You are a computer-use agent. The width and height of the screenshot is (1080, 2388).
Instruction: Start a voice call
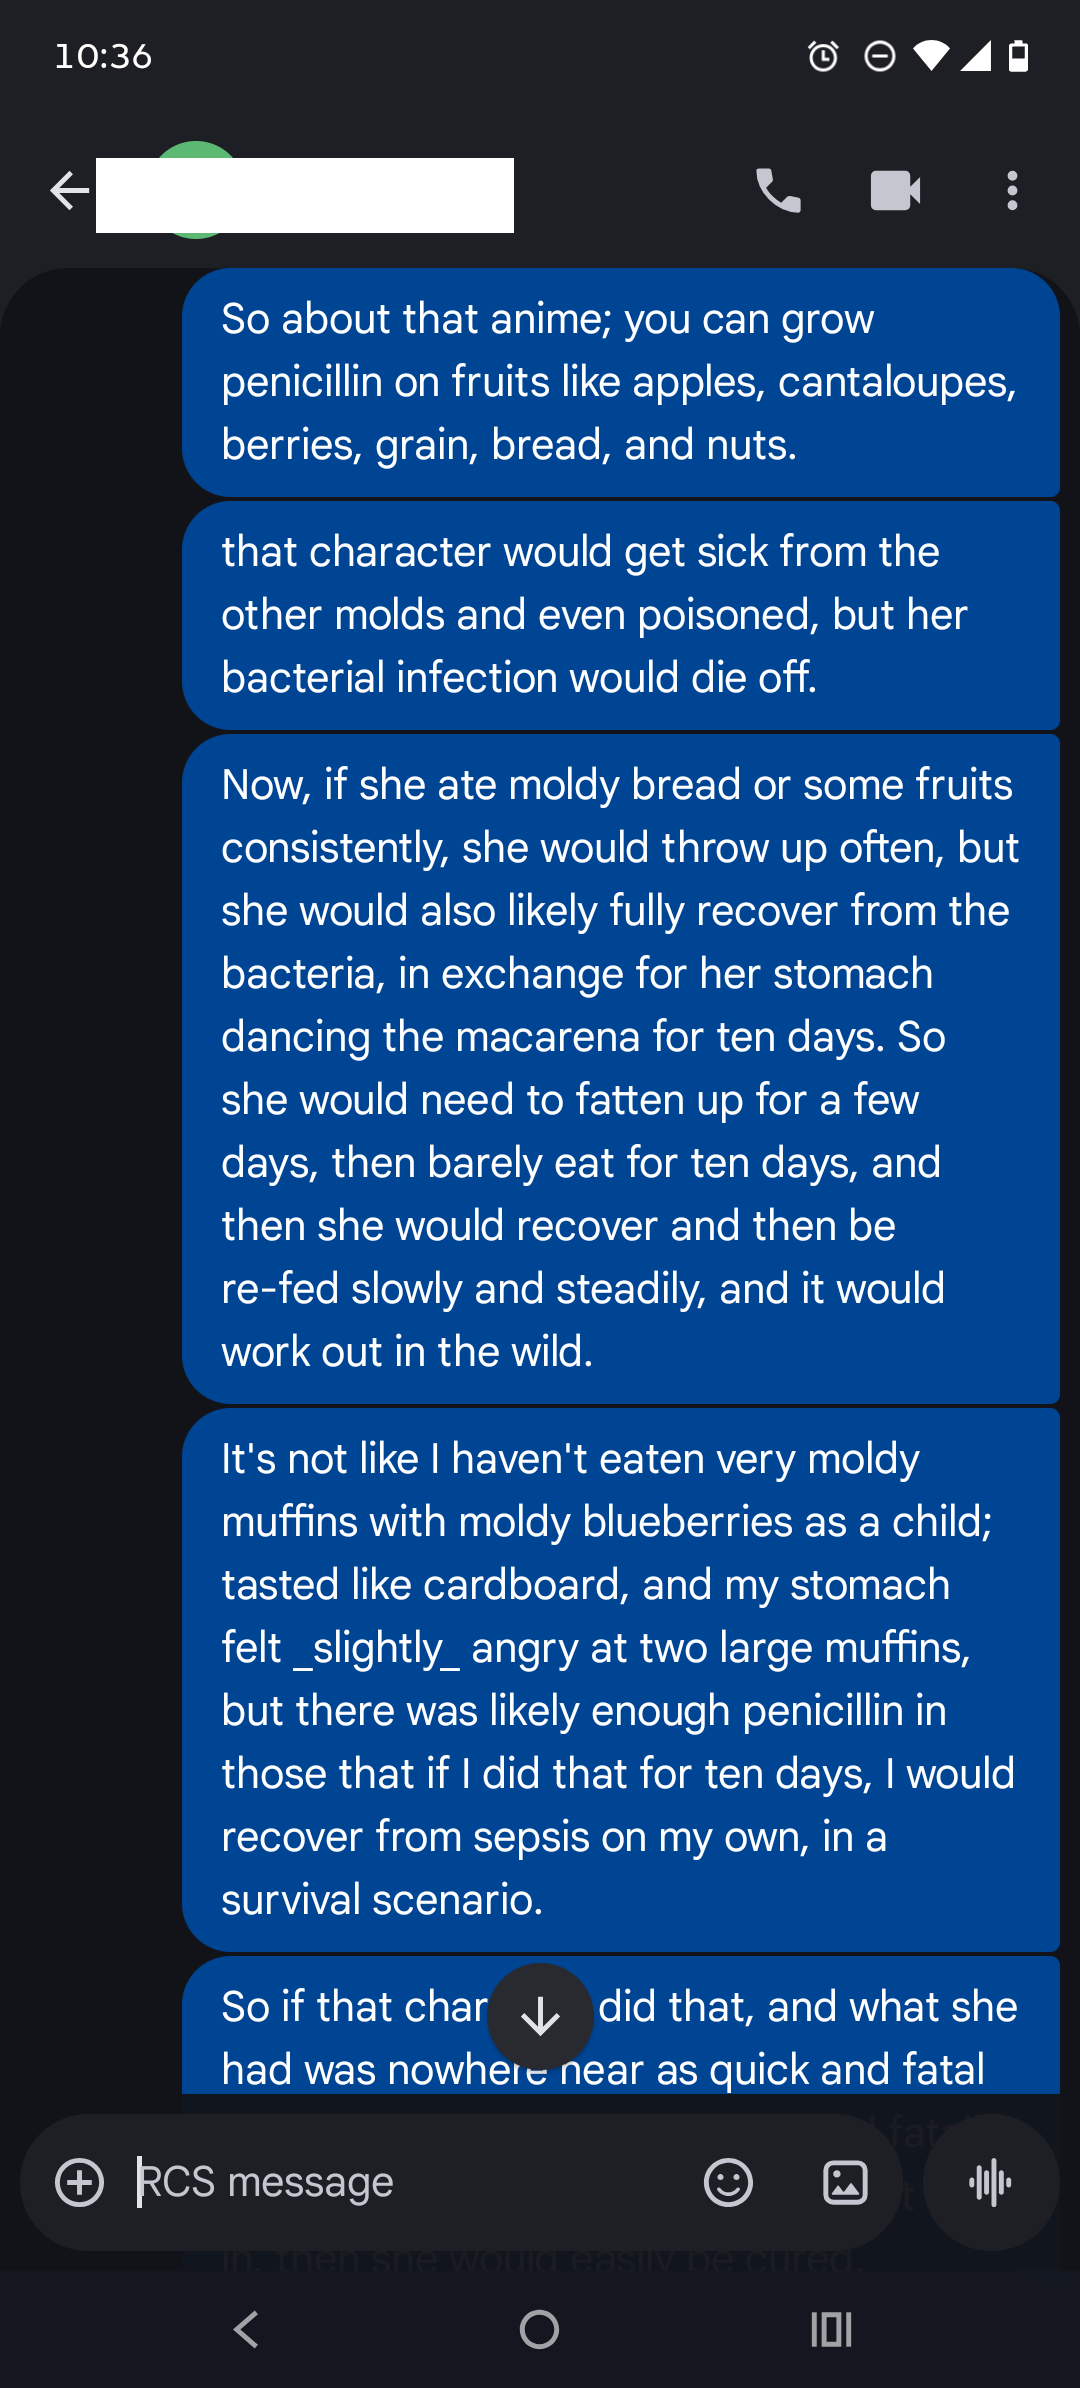click(778, 190)
